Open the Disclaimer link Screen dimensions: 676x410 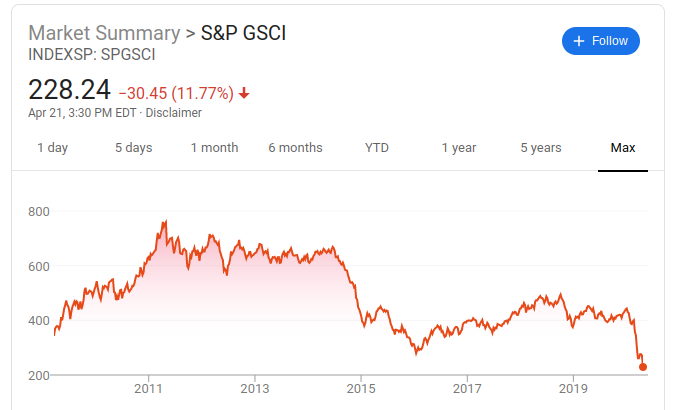pyautogui.click(x=174, y=113)
